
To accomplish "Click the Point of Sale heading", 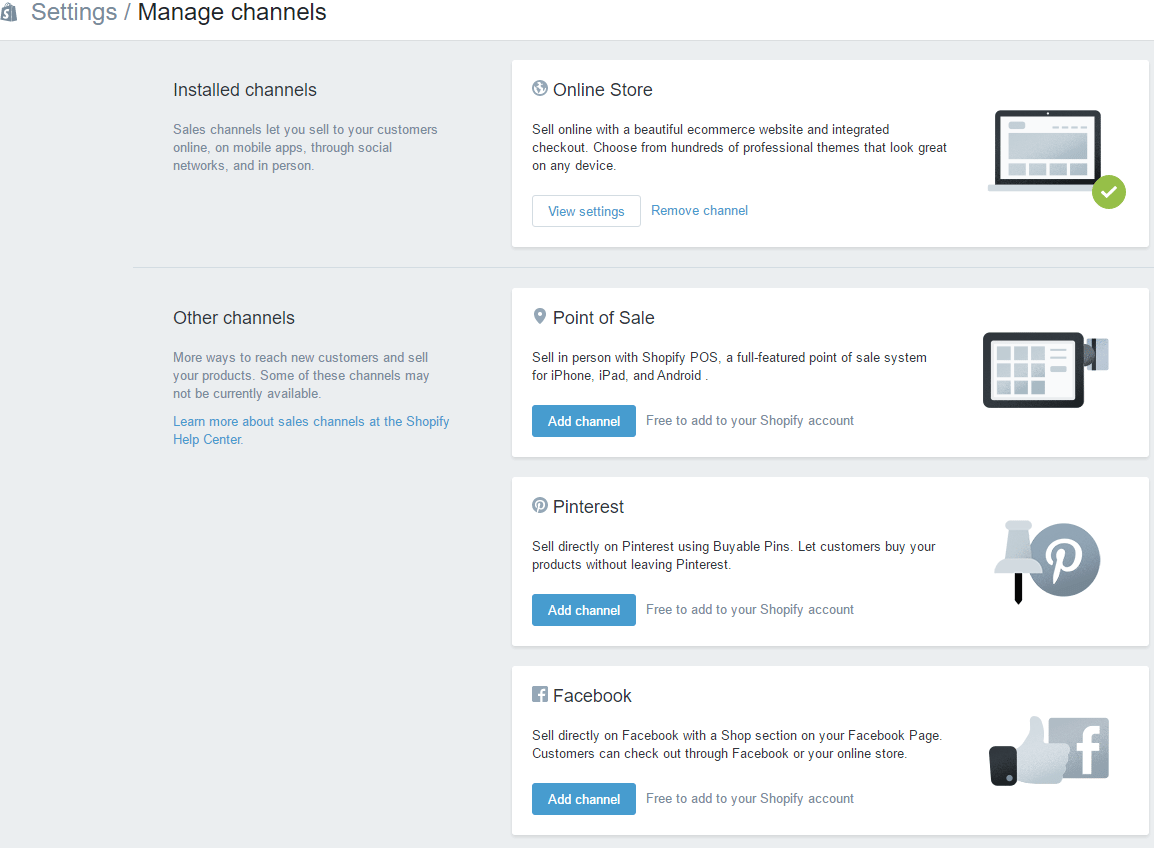I will [603, 318].
